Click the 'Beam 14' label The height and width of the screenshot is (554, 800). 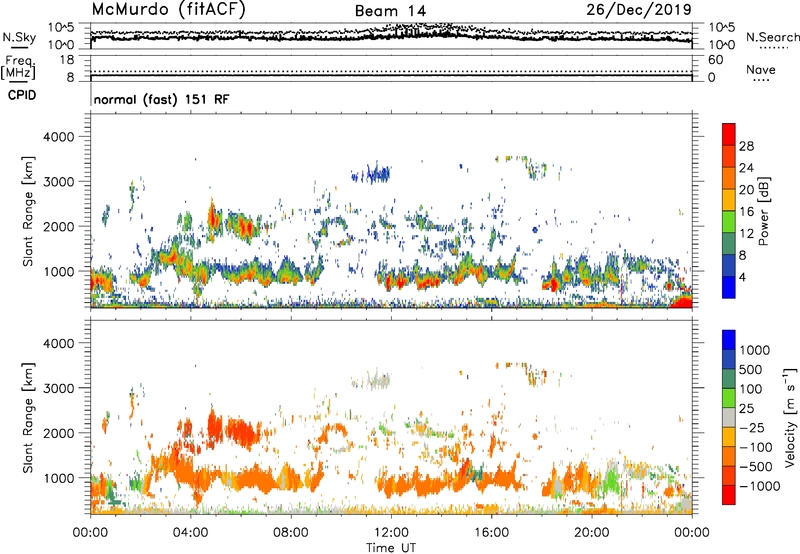point(390,11)
